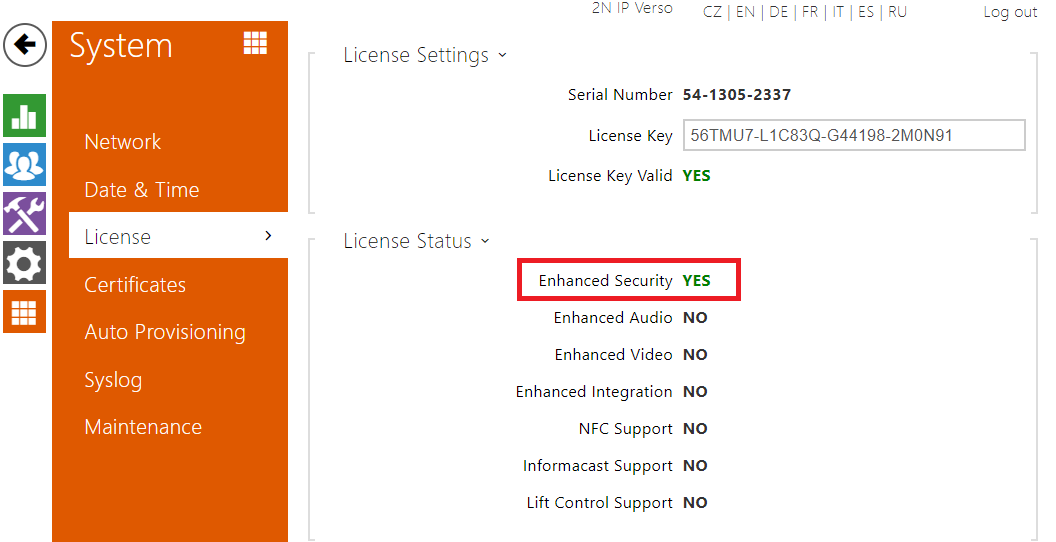1056x542 pixels.
Task: Select Auto Provisioning in sidebar
Action: coord(165,332)
